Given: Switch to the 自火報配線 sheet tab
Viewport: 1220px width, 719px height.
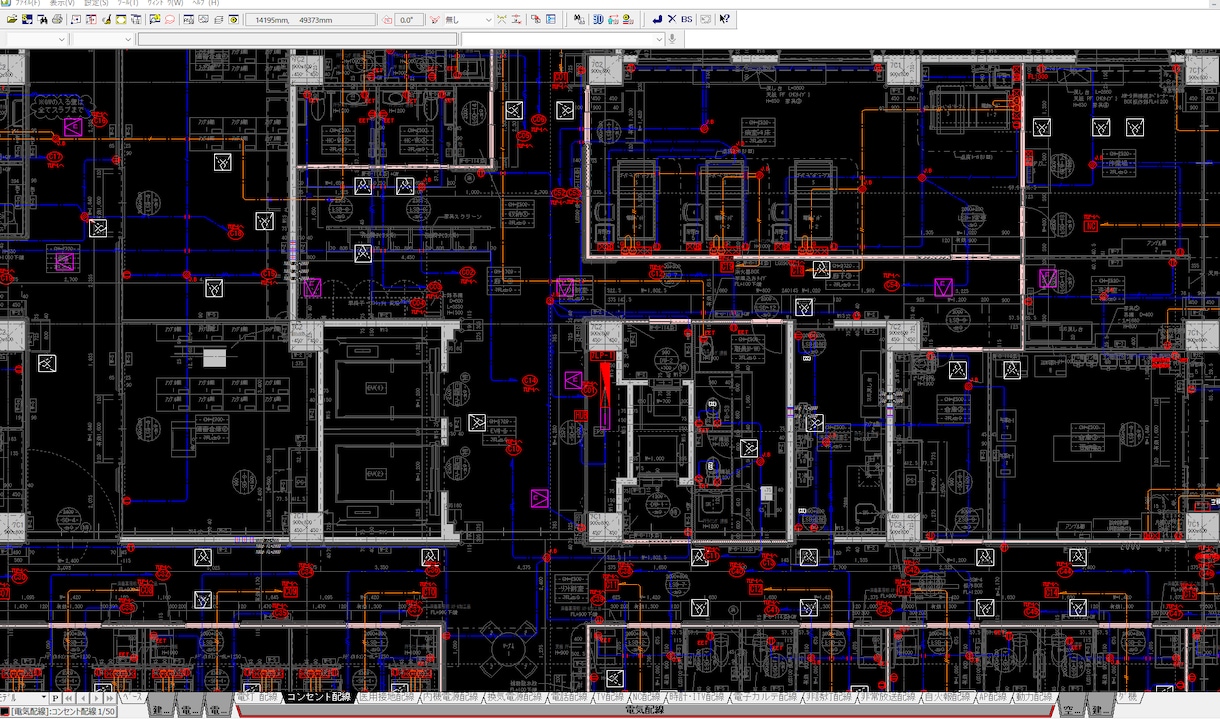Looking at the screenshot, I should point(947,697).
